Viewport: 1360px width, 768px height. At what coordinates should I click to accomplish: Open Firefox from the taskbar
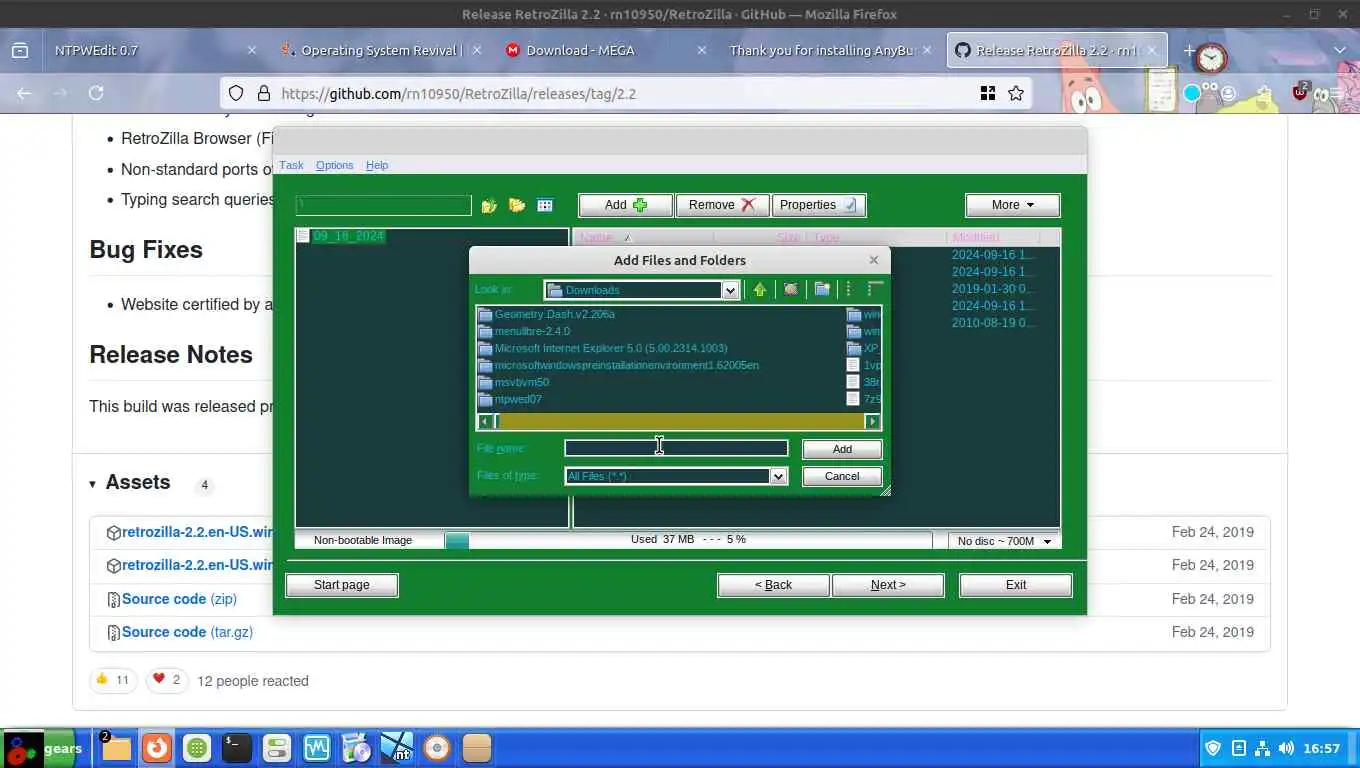(157, 748)
